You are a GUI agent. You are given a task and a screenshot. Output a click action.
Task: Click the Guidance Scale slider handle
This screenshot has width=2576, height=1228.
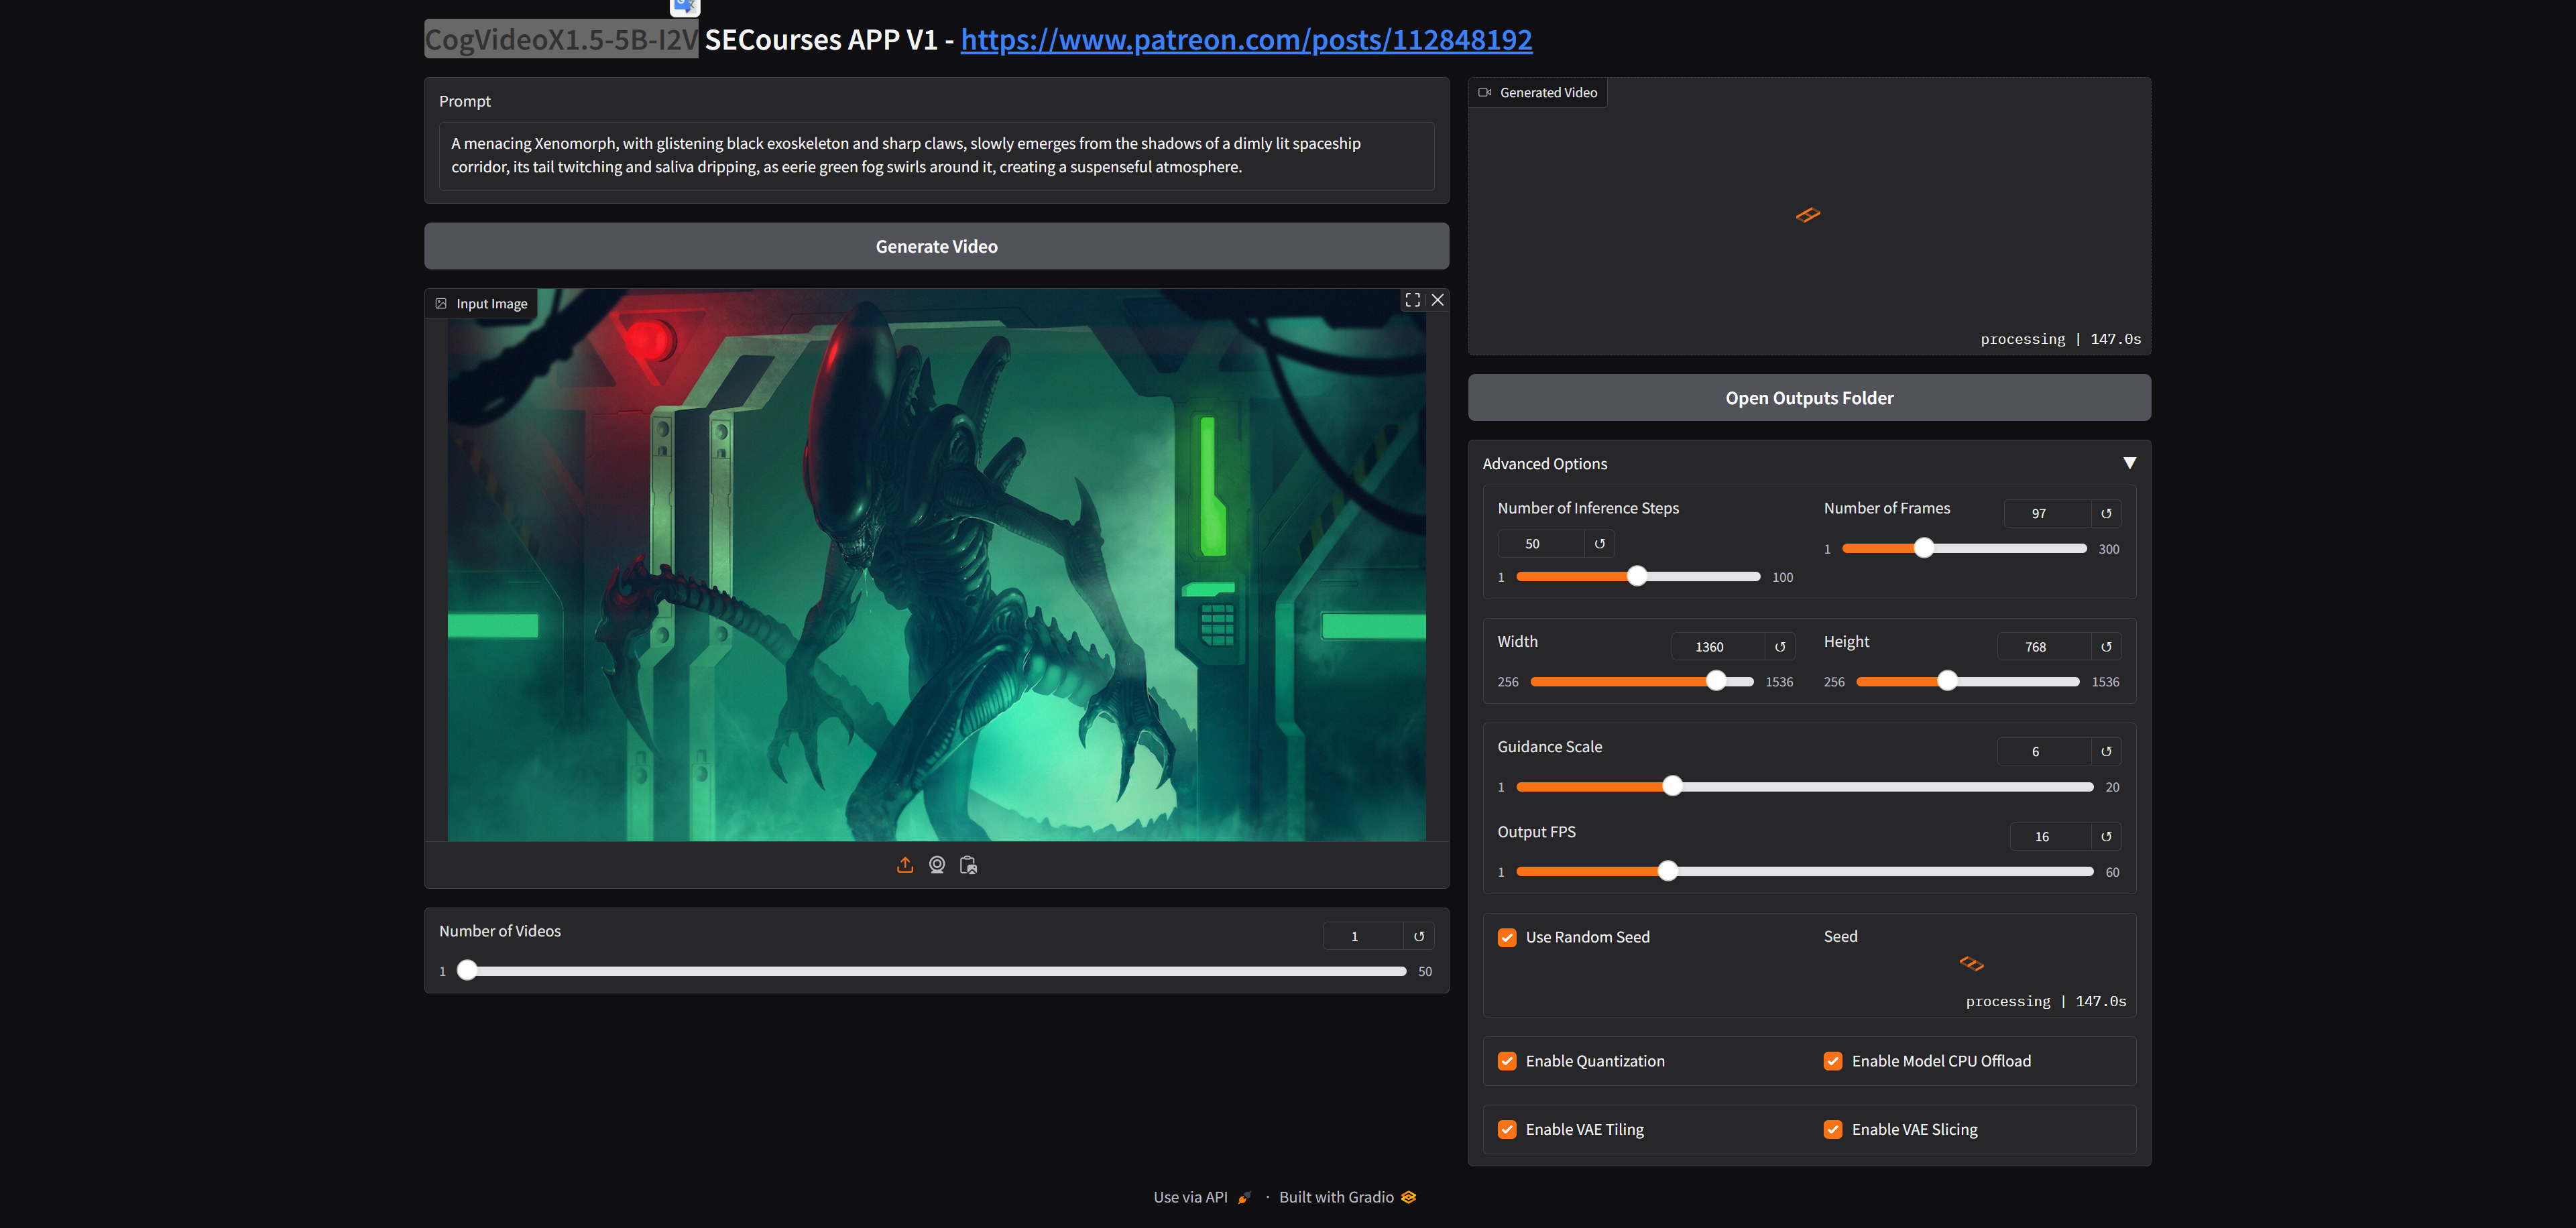point(1672,787)
